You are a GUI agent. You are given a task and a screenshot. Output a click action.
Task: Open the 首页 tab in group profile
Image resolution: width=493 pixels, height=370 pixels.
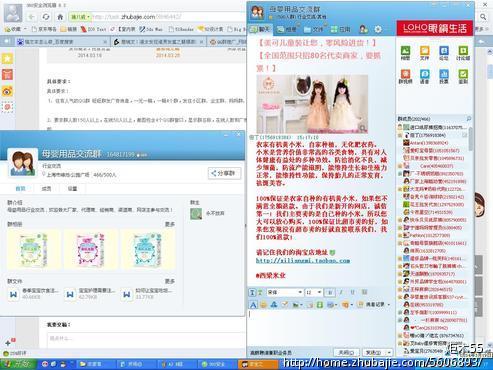(21, 189)
